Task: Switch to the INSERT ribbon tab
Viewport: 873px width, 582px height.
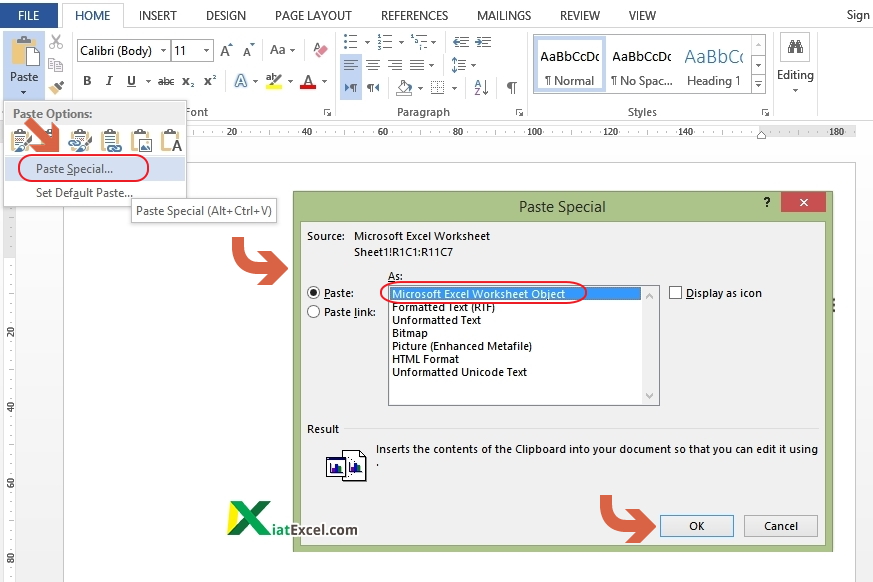Action: (158, 15)
